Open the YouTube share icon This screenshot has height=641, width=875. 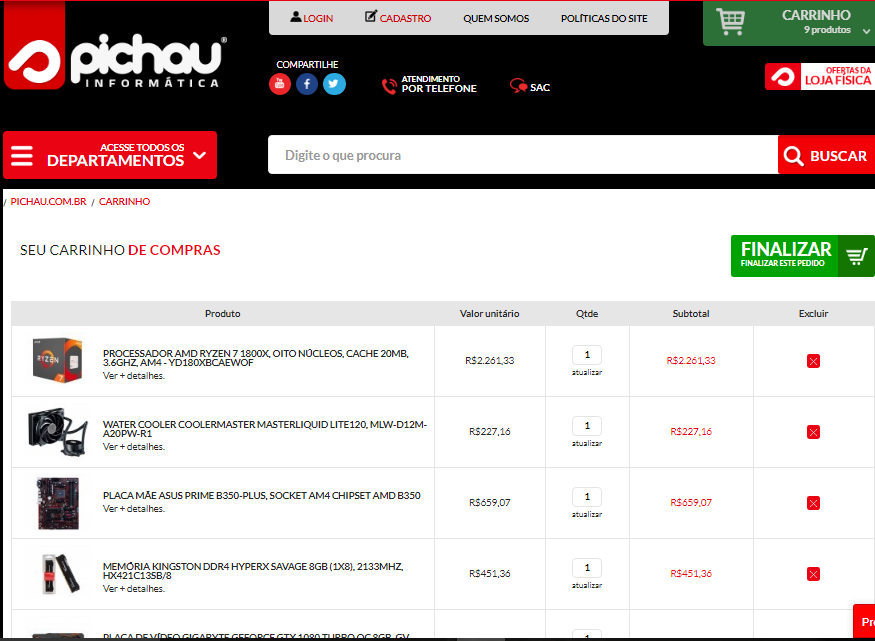(280, 84)
